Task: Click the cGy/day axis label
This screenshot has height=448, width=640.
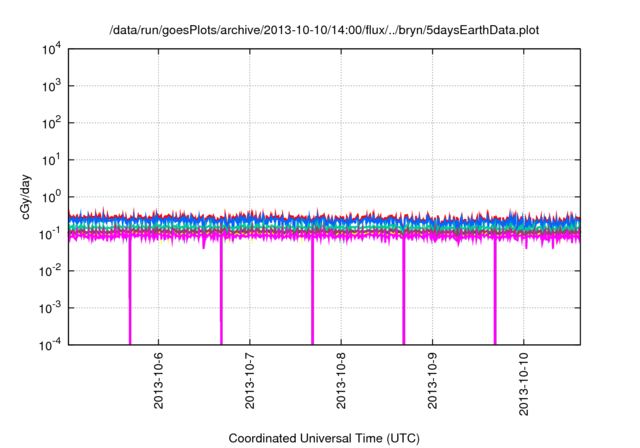Action: [x=26, y=197]
